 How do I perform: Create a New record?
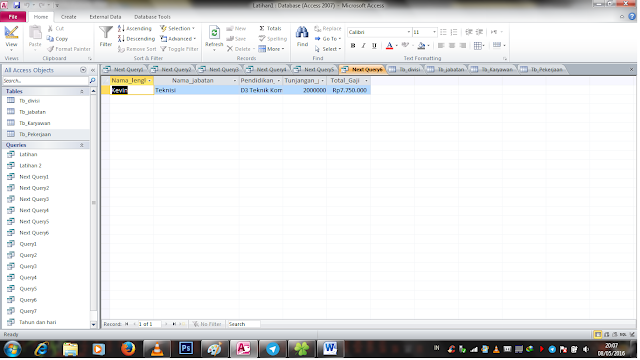coord(236,29)
